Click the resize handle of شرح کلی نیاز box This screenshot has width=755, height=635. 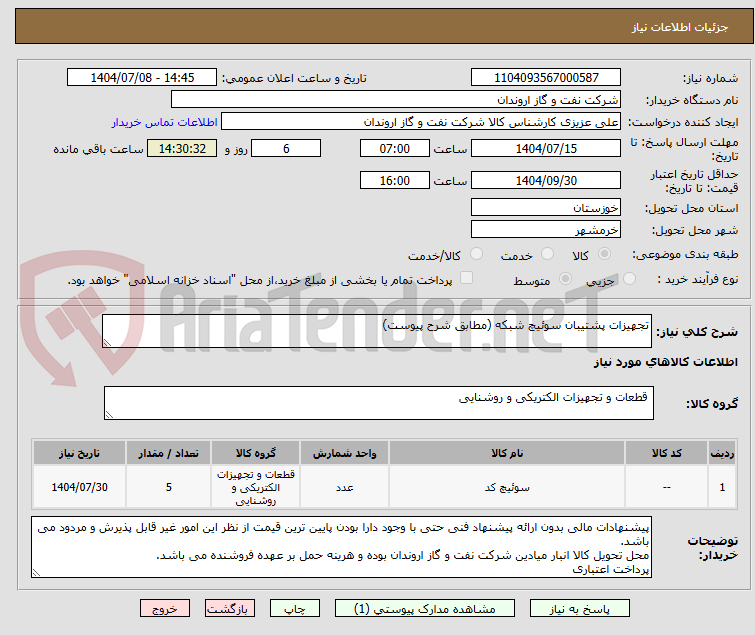point(107,343)
